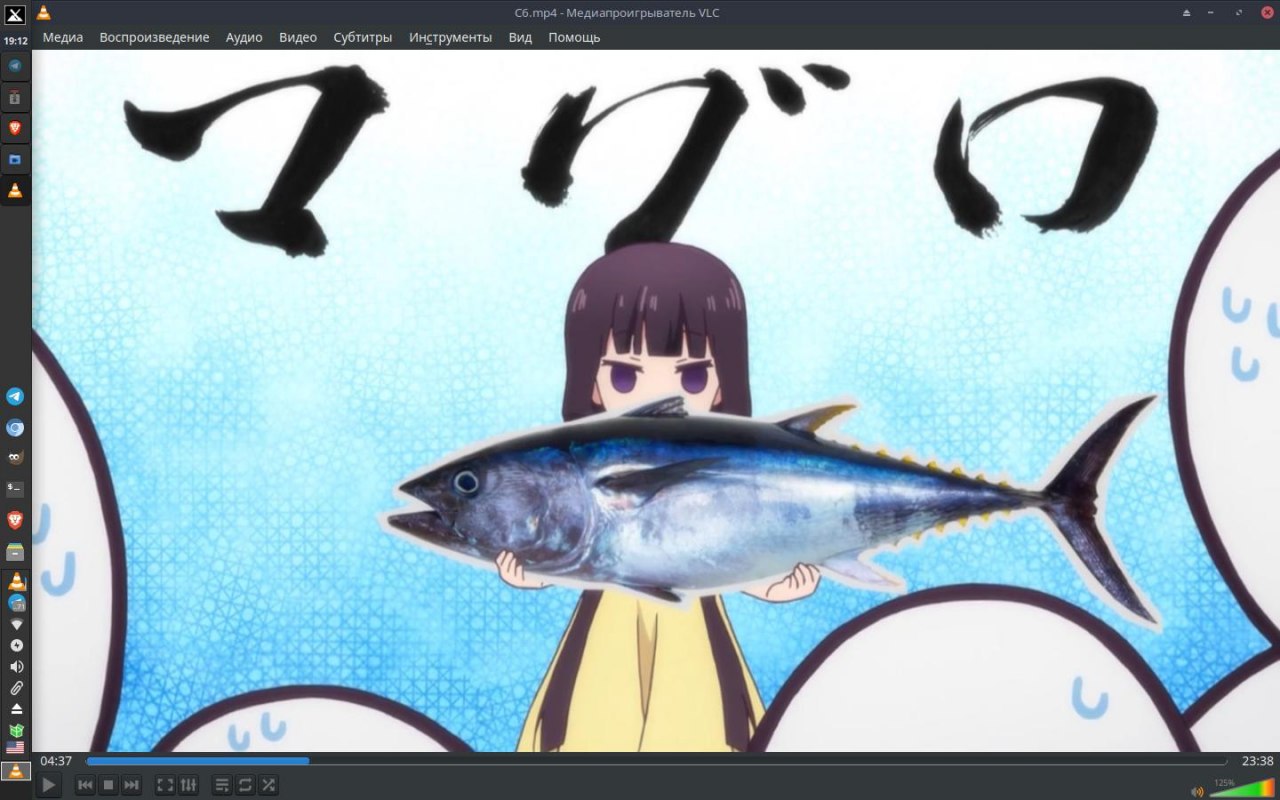Set volume on the 125% volume slider

(x=1242, y=787)
